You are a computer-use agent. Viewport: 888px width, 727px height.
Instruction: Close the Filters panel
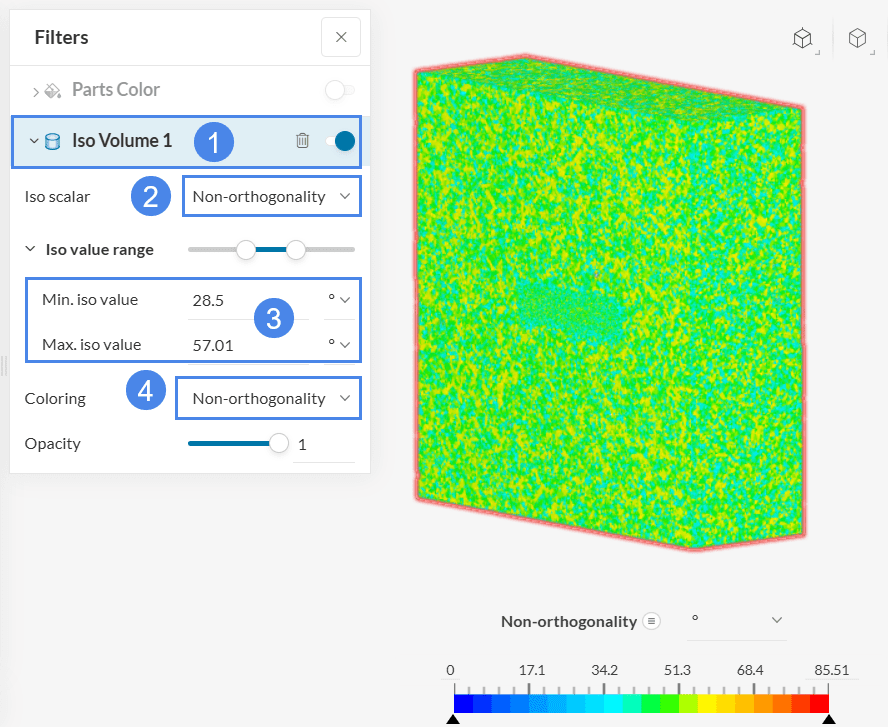coord(341,37)
